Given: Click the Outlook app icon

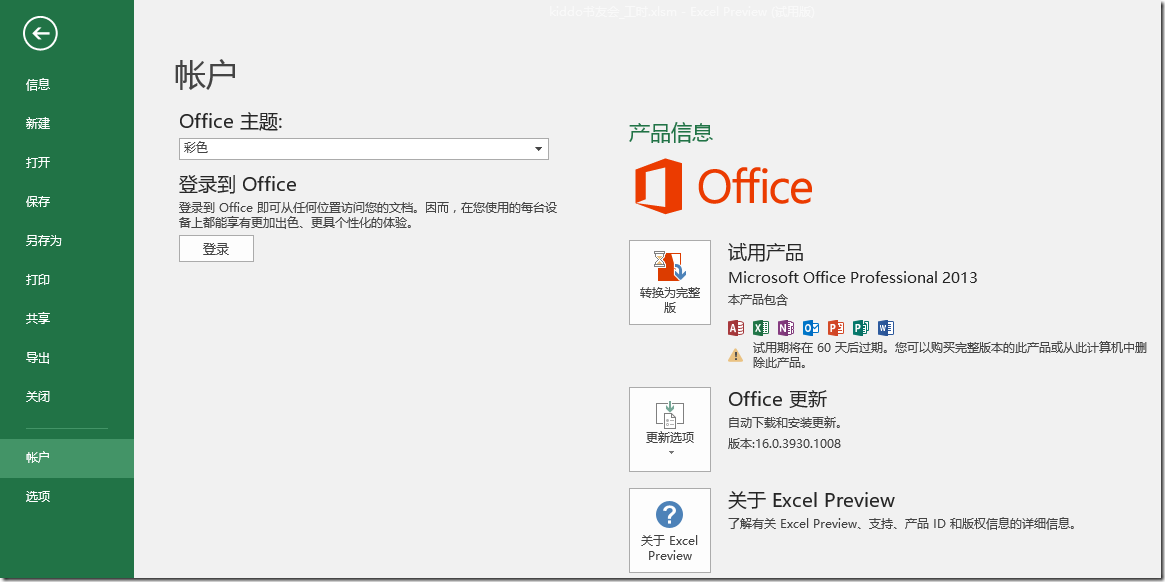Looking at the screenshot, I should click(x=811, y=328).
